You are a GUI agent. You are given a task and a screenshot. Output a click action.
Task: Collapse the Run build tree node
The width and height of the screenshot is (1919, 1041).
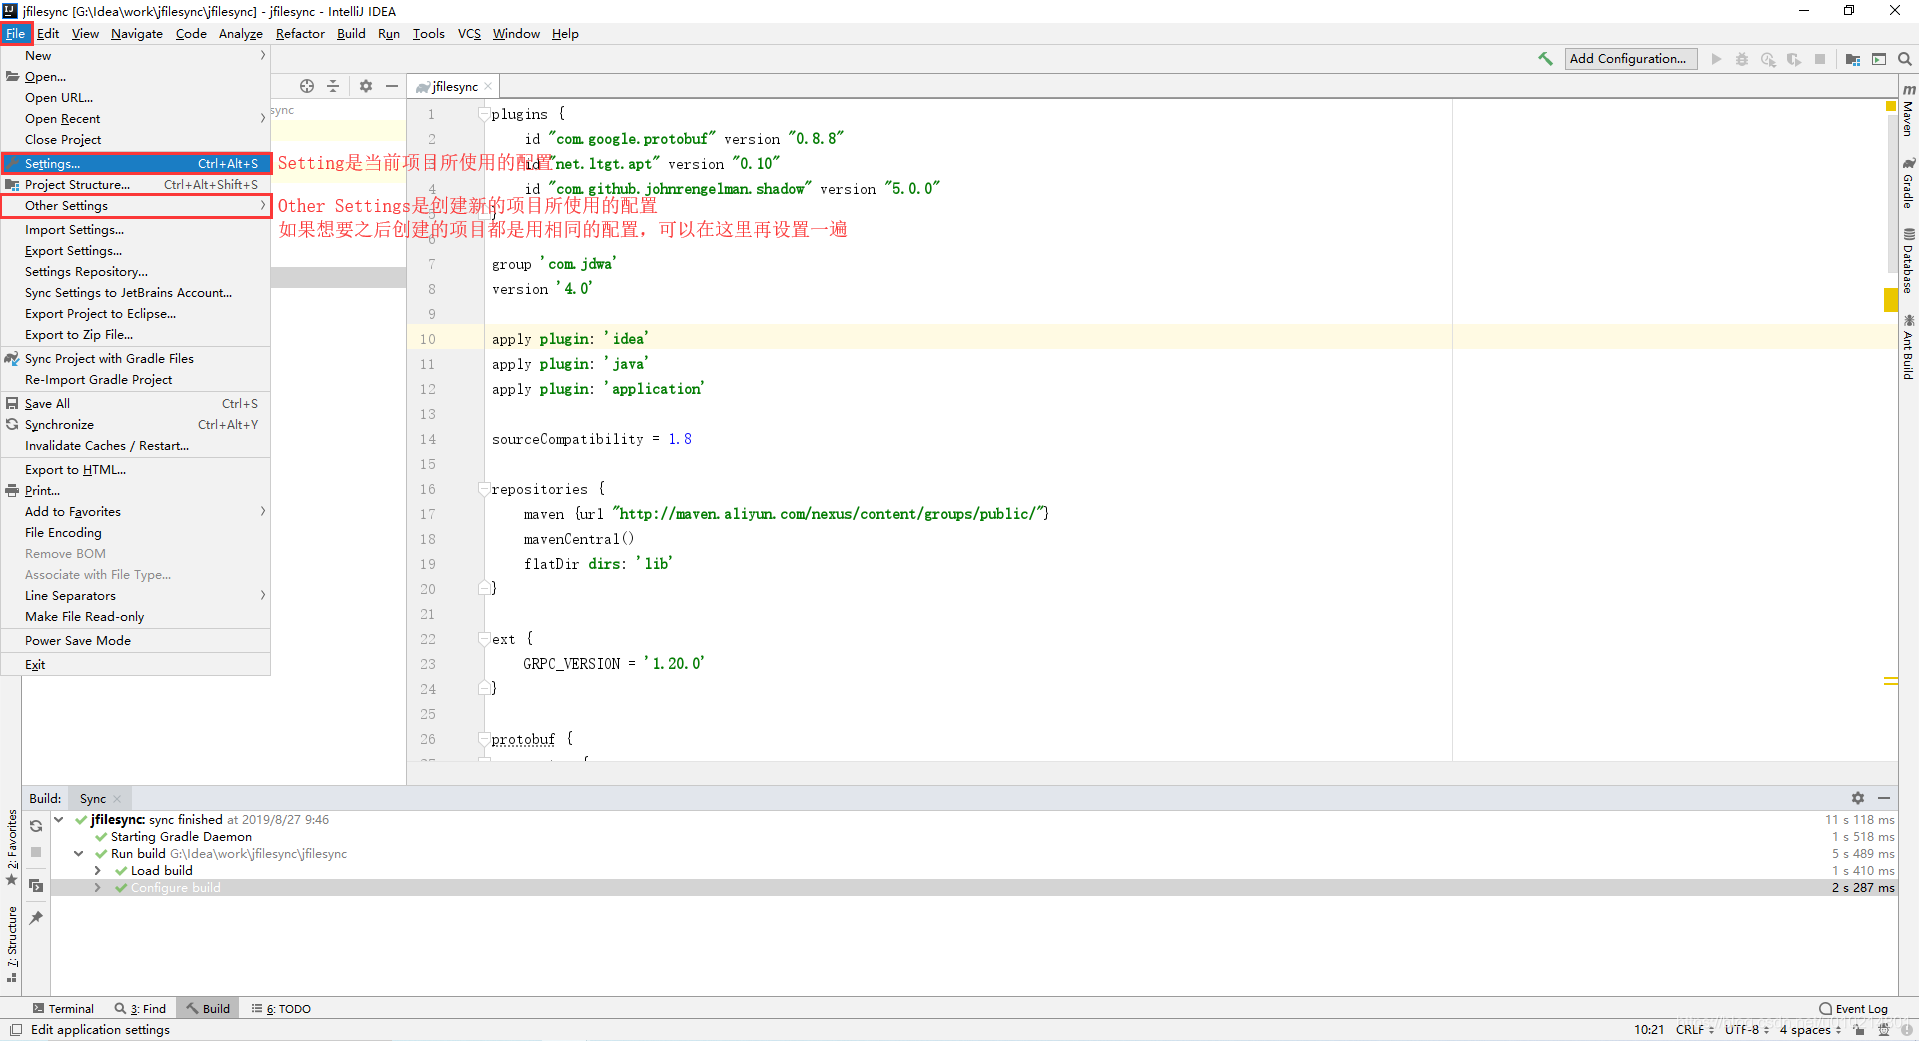click(x=79, y=854)
